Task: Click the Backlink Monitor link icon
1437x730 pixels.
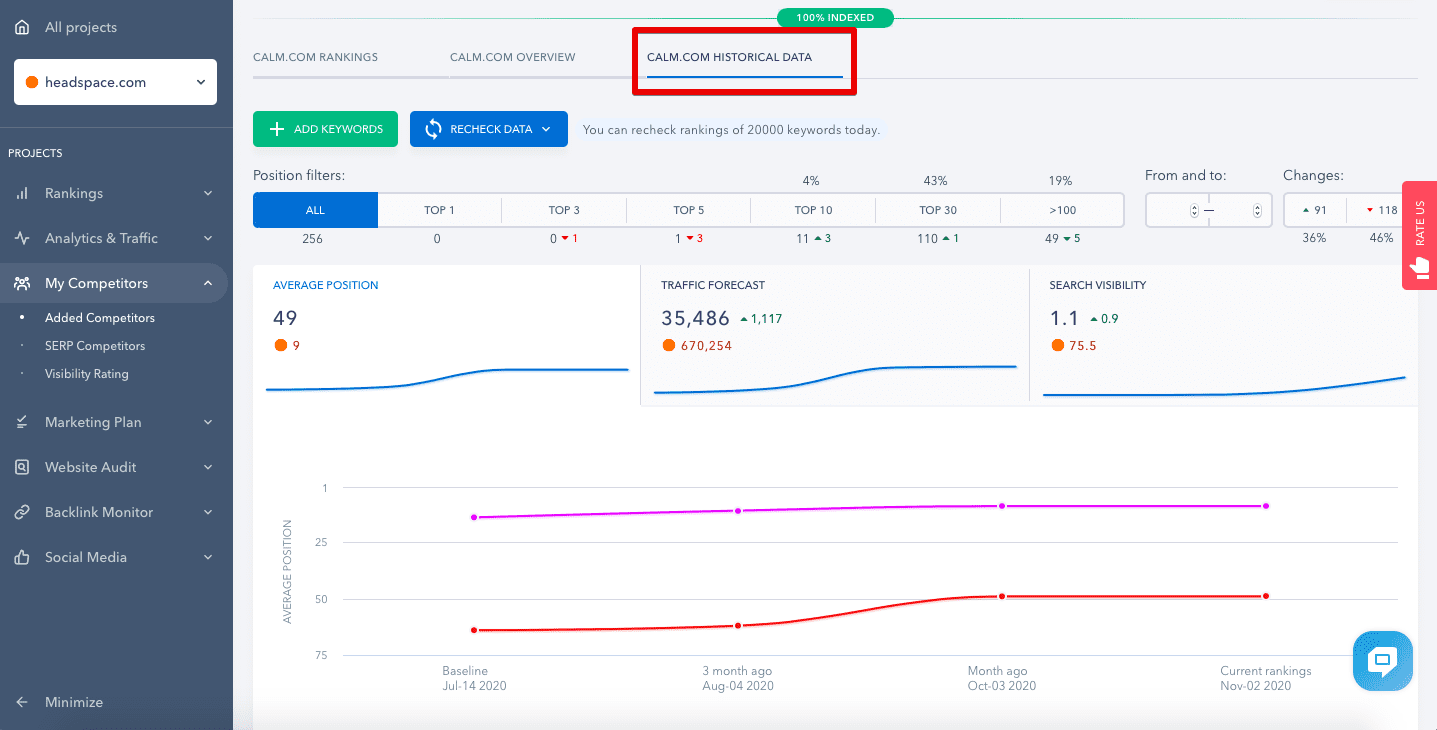Action: [22, 512]
